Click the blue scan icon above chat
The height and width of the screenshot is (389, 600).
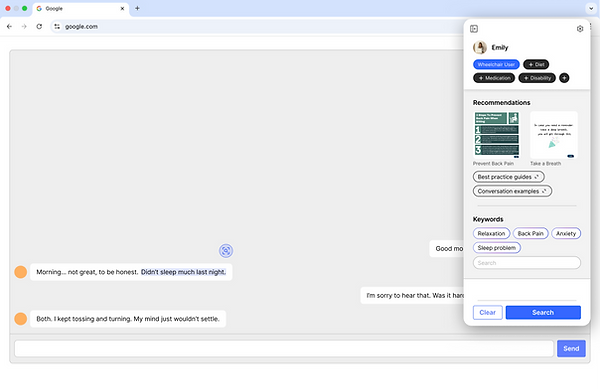[226, 251]
